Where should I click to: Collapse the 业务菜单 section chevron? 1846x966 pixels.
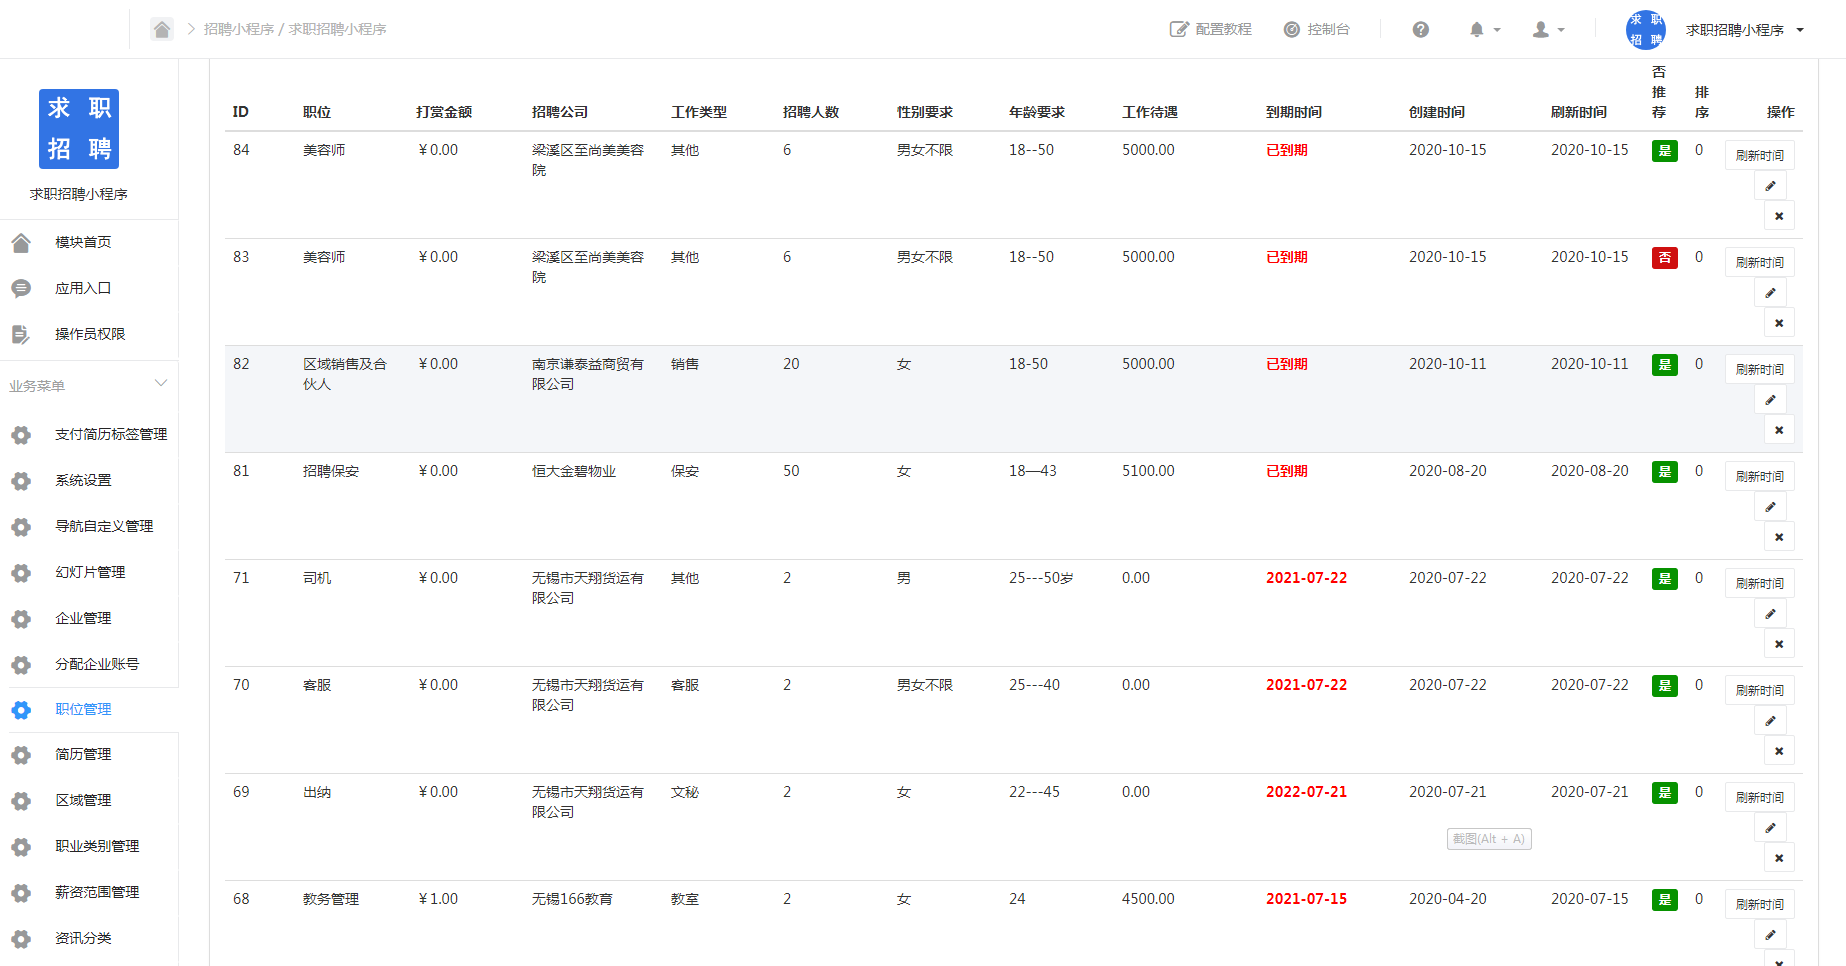[161, 384]
